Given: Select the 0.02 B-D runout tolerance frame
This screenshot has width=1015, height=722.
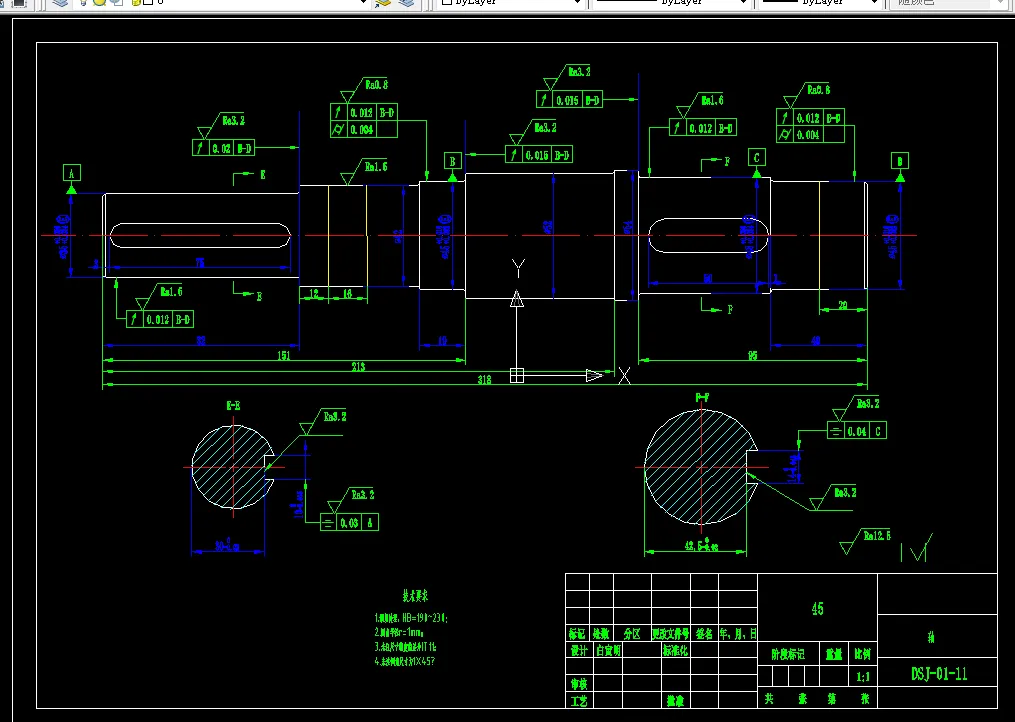Looking at the screenshot, I should point(223,148).
